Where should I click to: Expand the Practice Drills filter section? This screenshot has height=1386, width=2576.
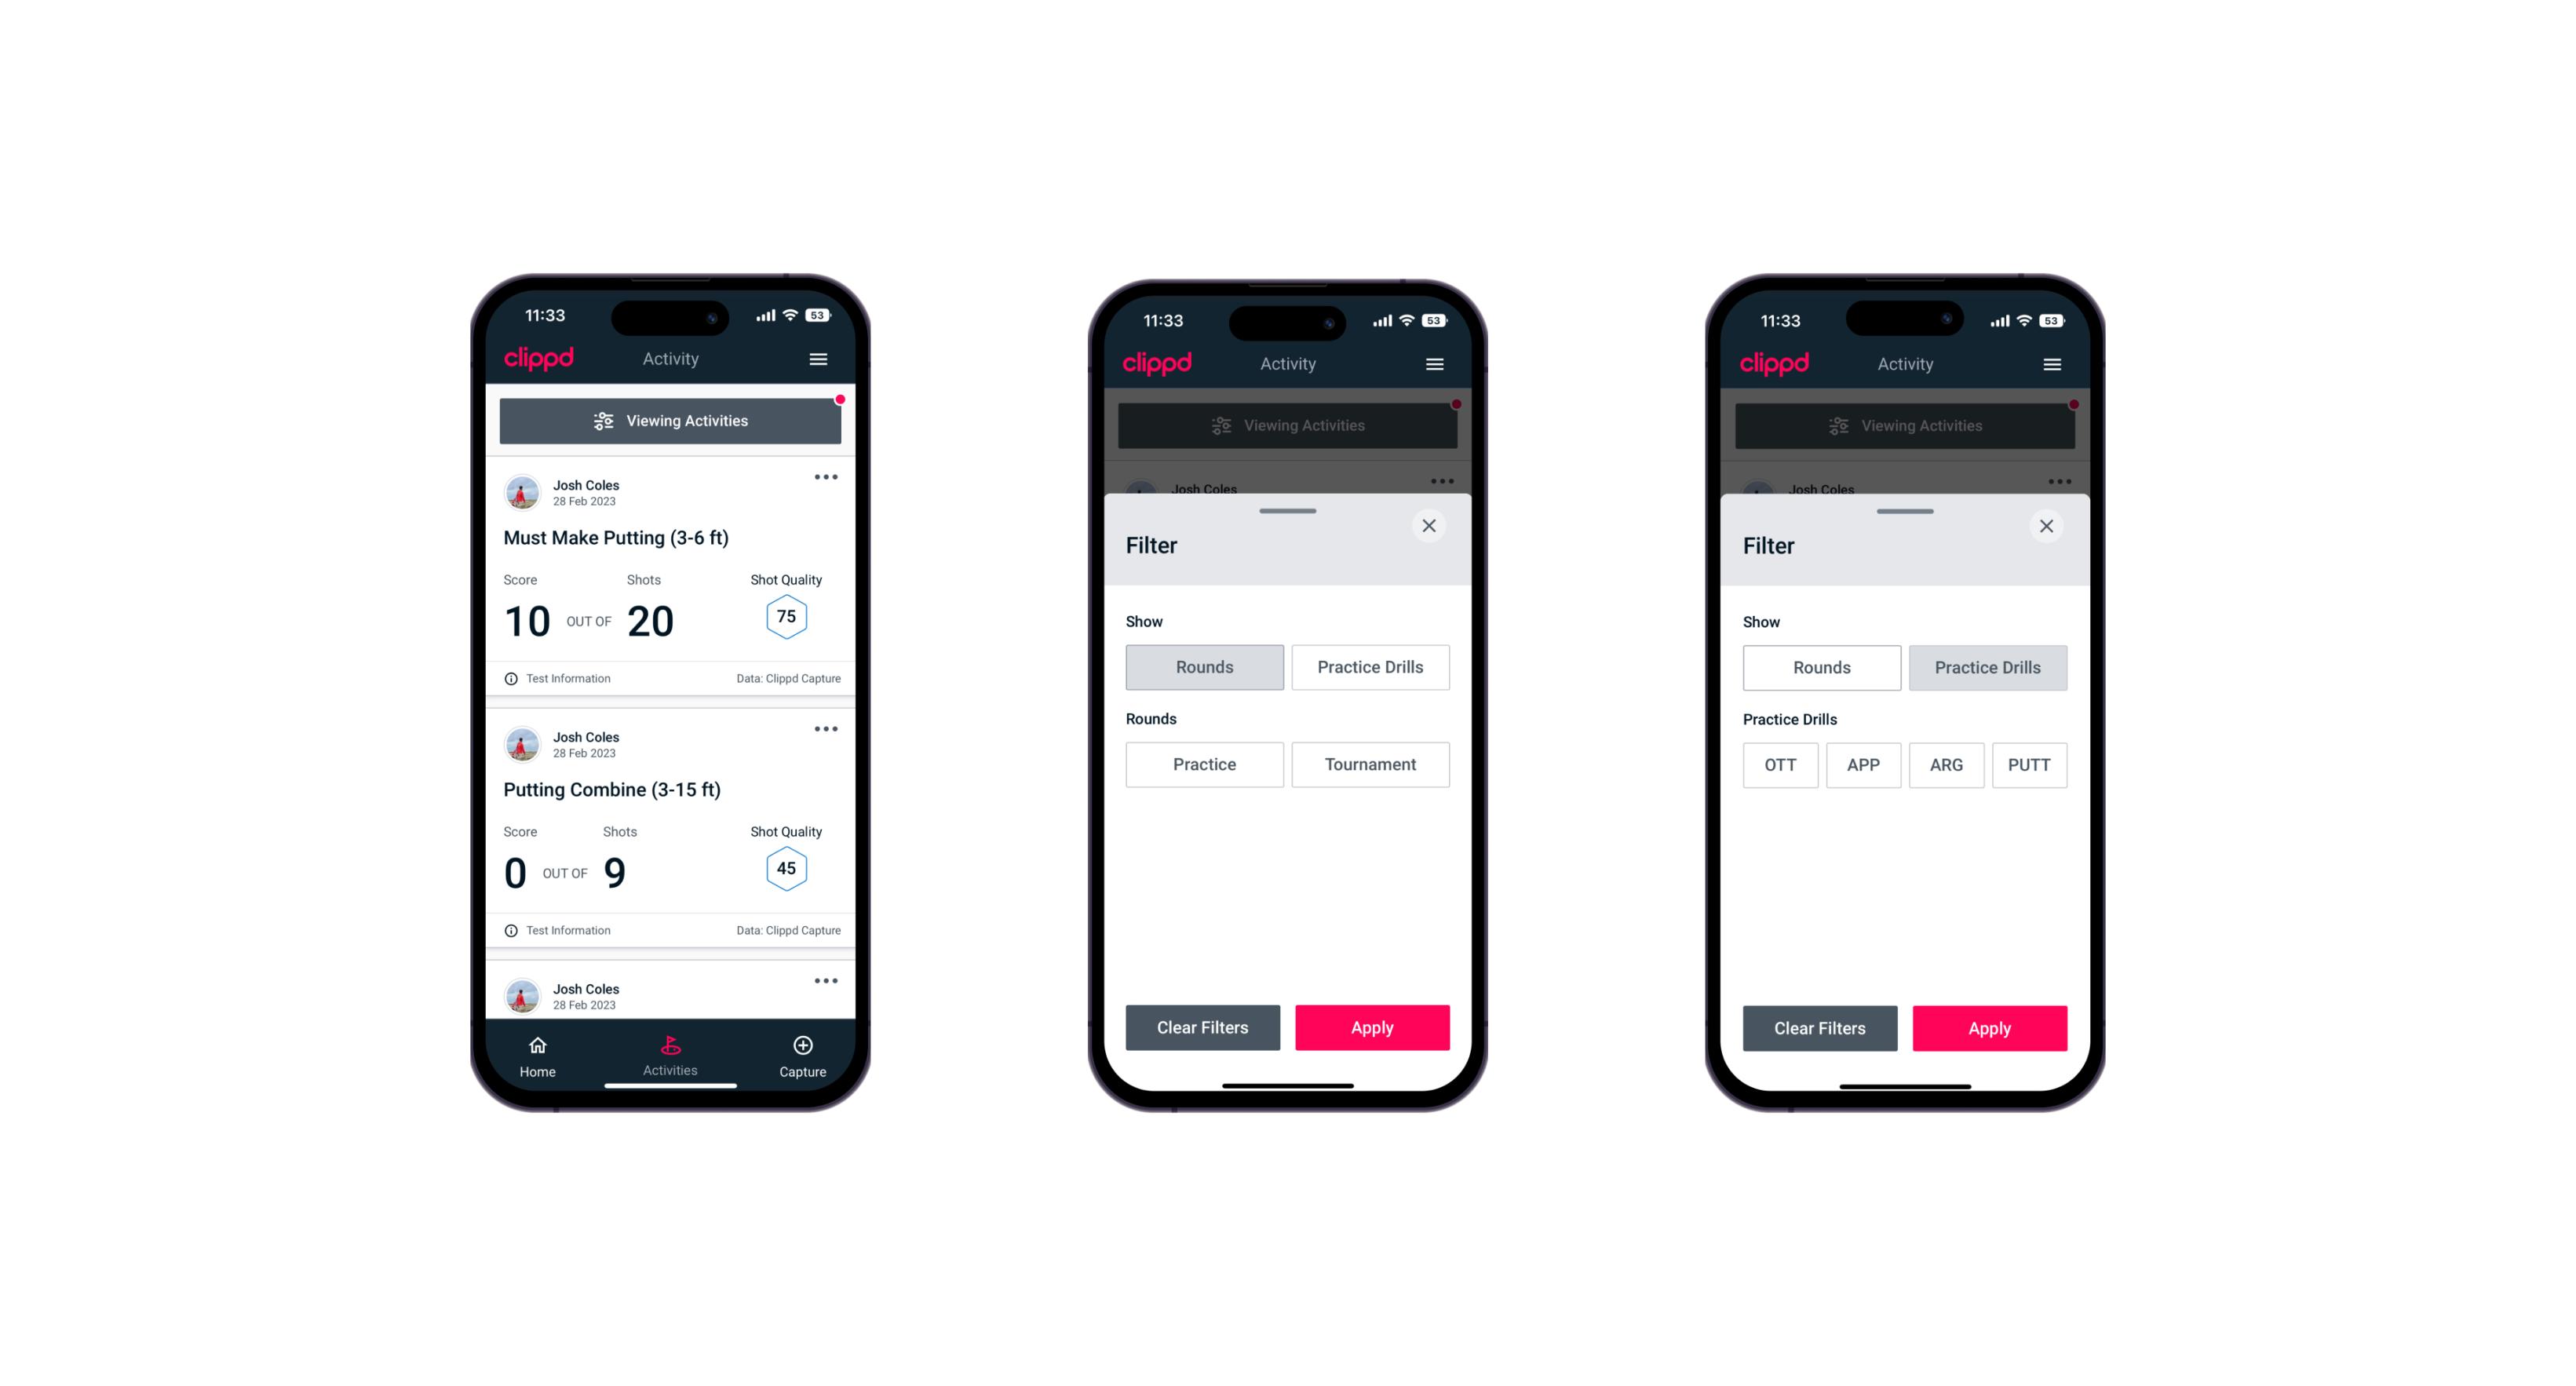click(x=1367, y=666)
